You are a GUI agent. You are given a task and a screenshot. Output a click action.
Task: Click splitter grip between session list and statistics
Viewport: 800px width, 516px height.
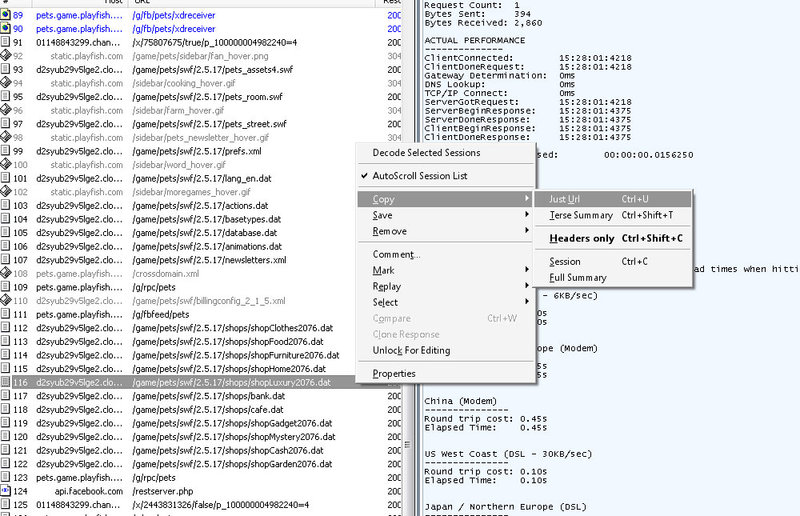click(407, 445)
